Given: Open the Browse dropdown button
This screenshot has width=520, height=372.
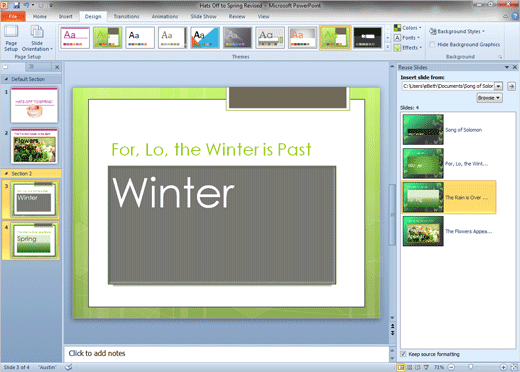Looking at the screenshot, I should 489,98.
